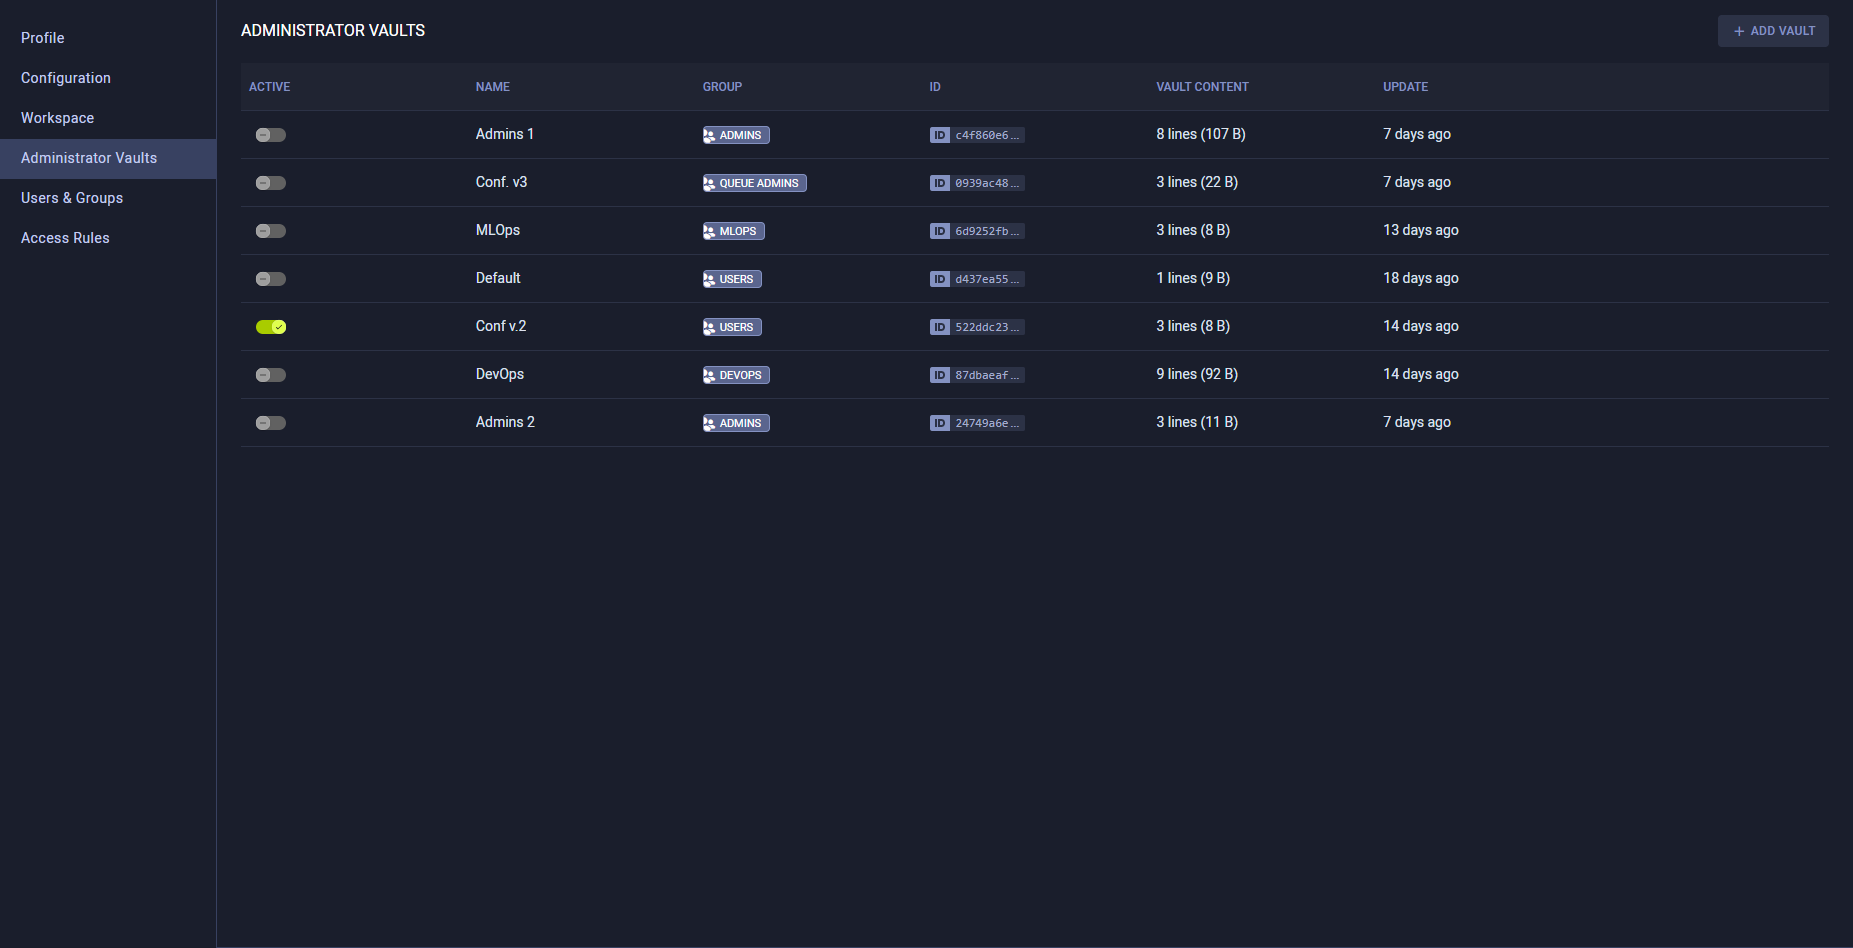Navigate to Workspace settings
Screen dimensions: 1853x948
pos(57,118)
